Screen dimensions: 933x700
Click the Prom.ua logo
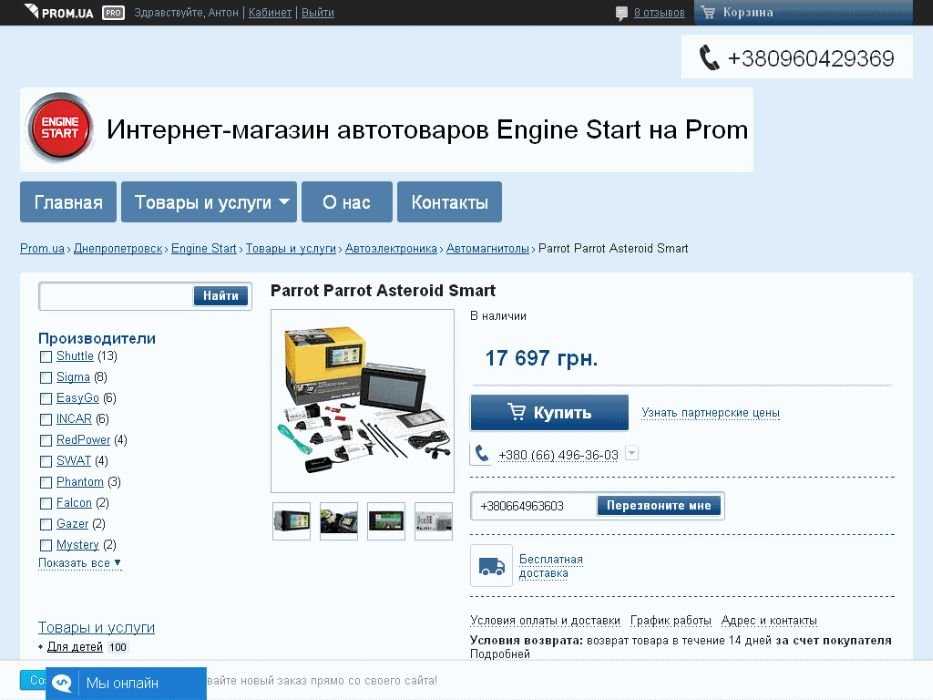[58, 12]
